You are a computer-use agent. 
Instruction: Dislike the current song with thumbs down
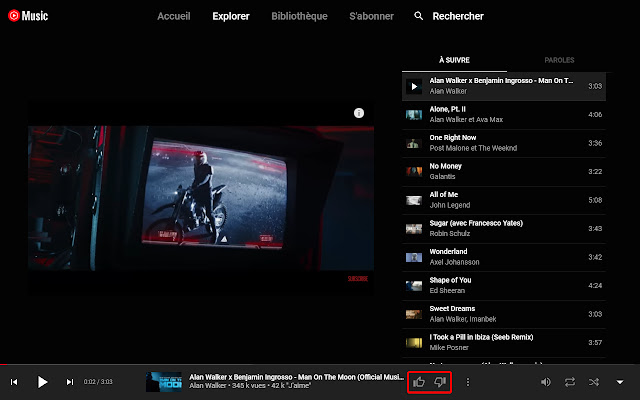[440, 382]
